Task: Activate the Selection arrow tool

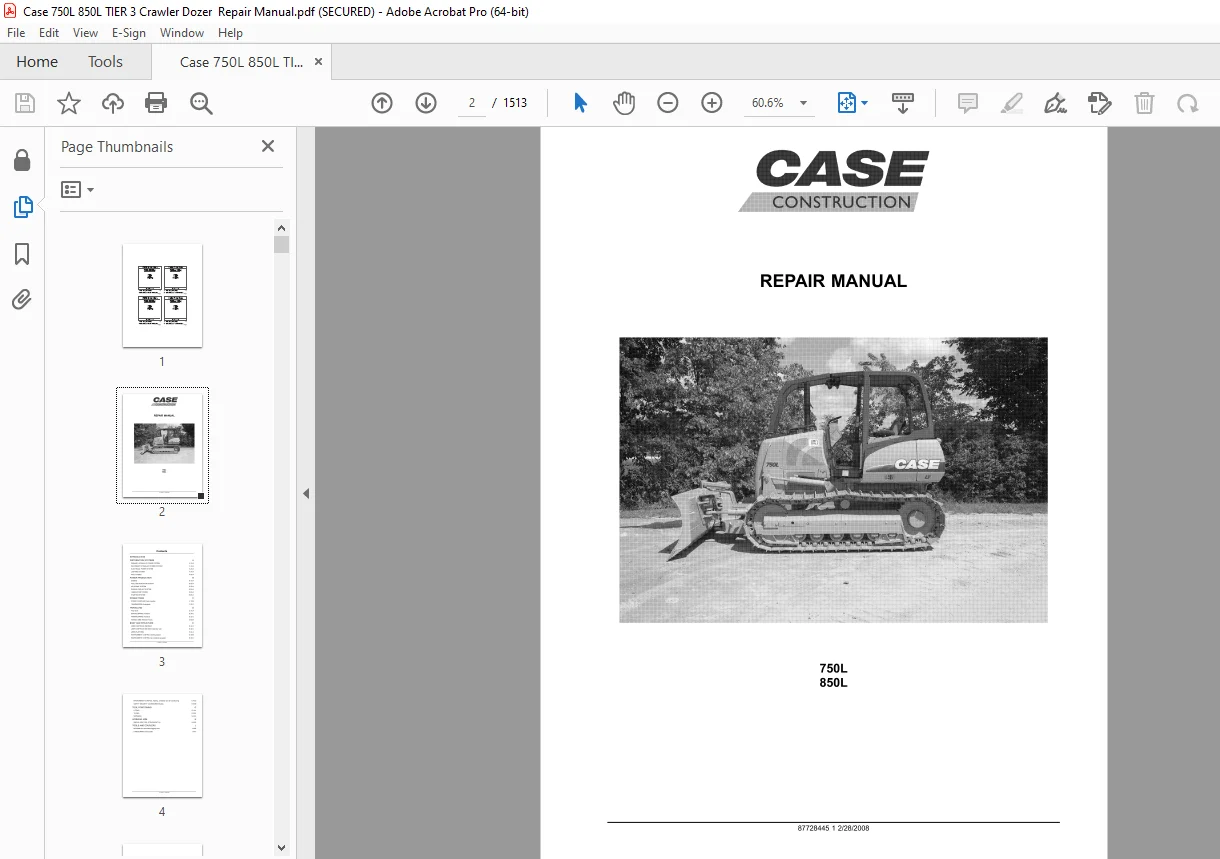Action: click(580, 103)
